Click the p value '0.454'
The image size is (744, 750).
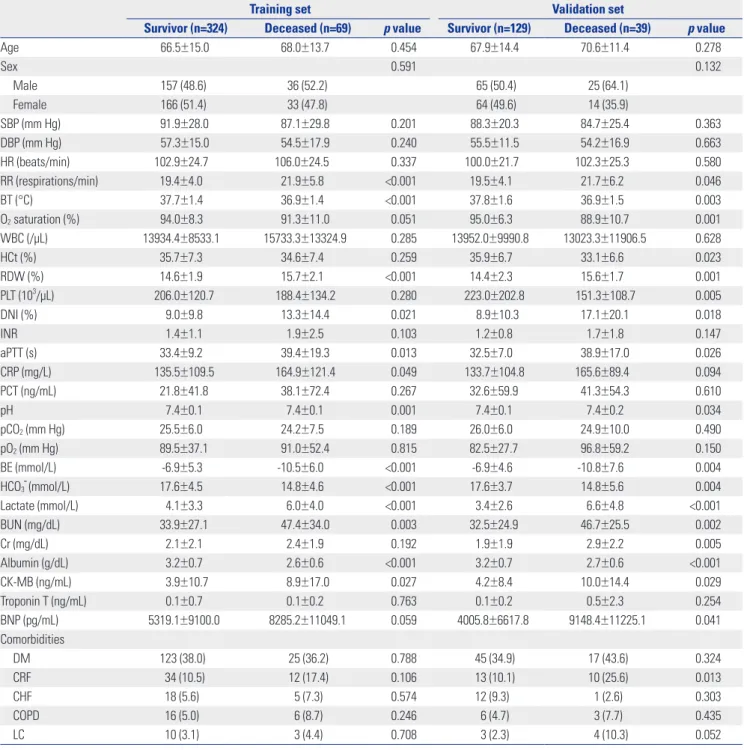[403, 47]
